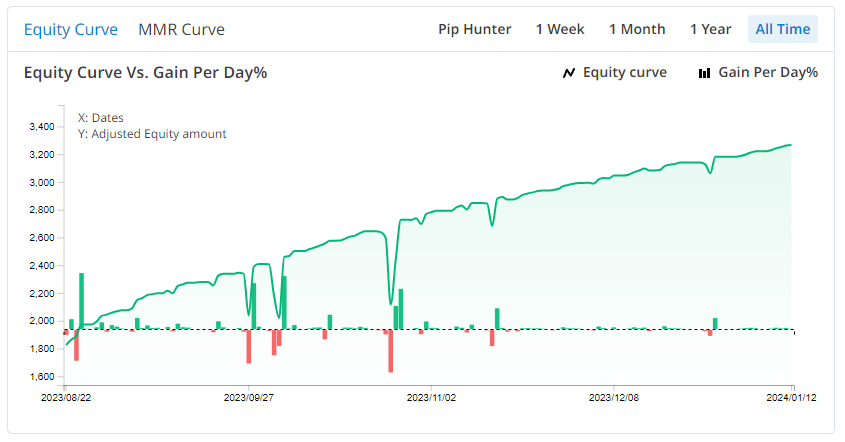
Task: Select the Pip Hunter range option
Action: [x=474, y=29]
